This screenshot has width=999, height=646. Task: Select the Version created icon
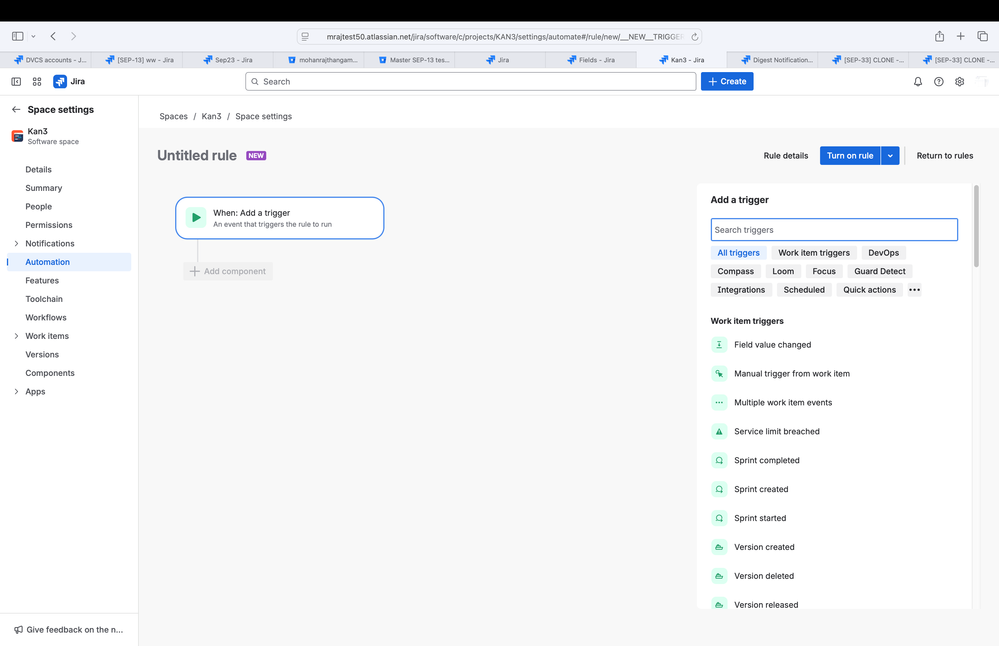pos(719,547)
